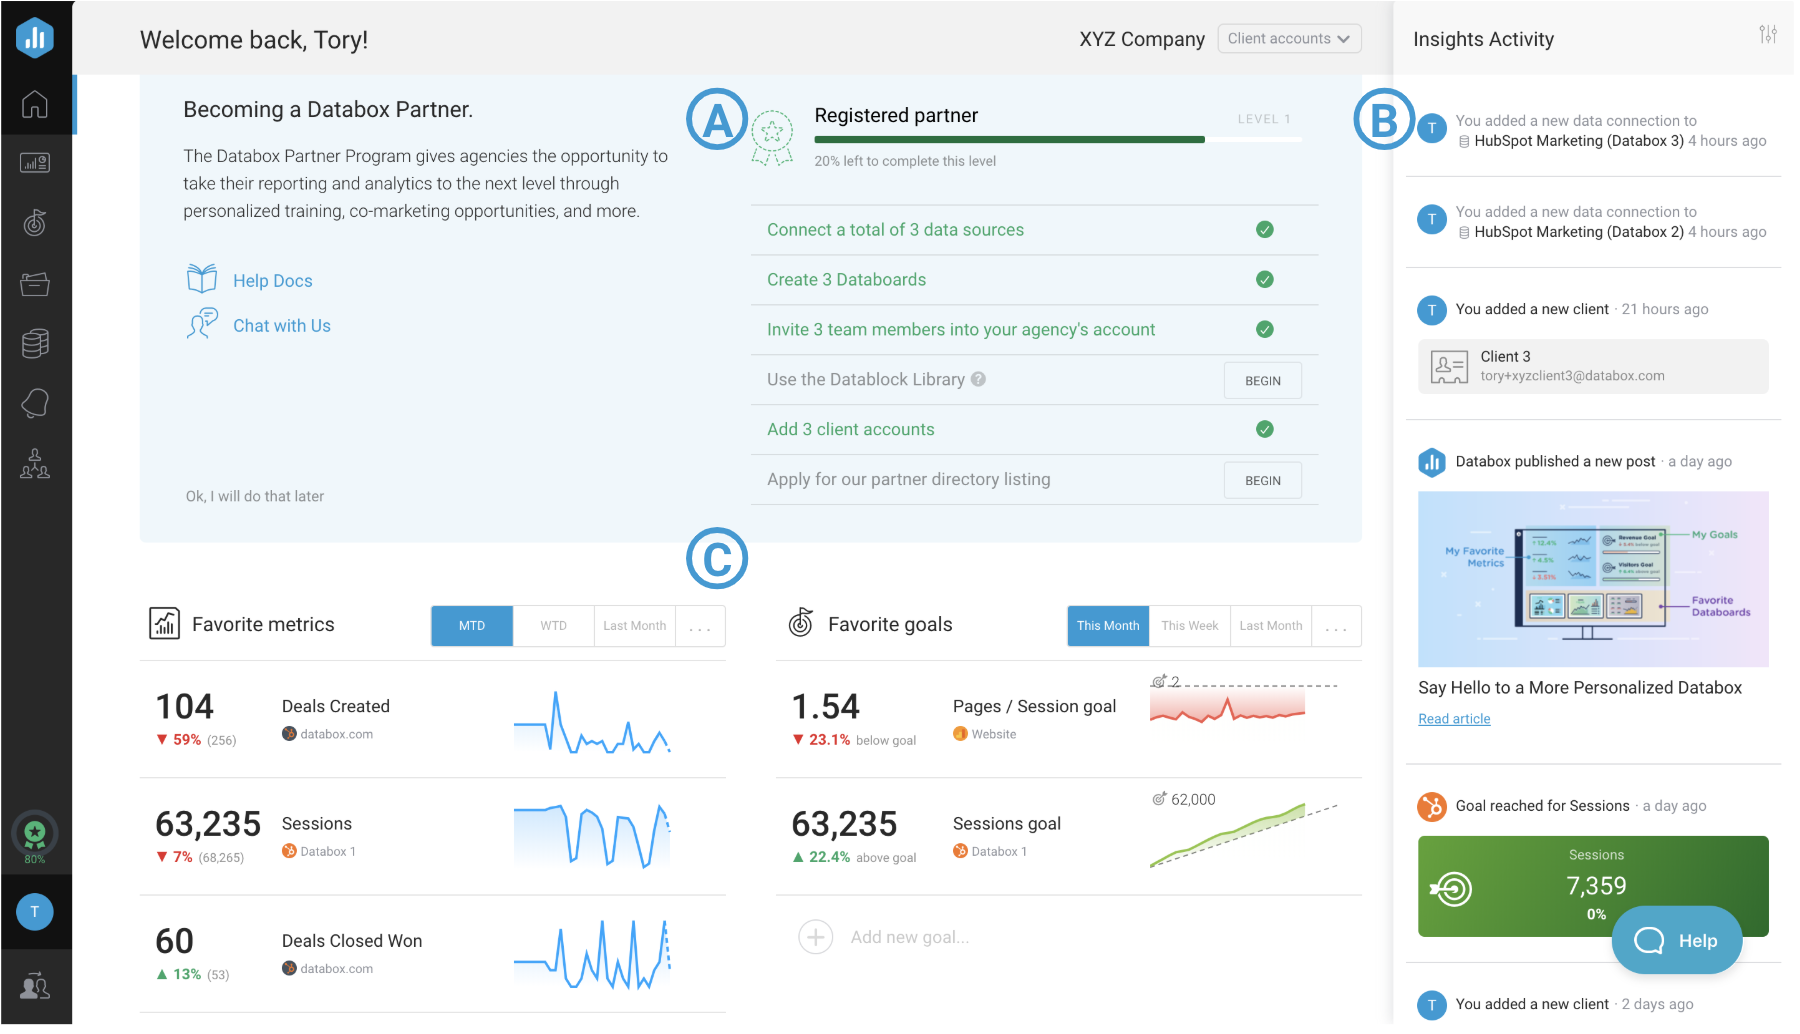The image size is (1800, 1034).
Task: Select Last Month tab in Favorite metrics
Action: point(635,626)
